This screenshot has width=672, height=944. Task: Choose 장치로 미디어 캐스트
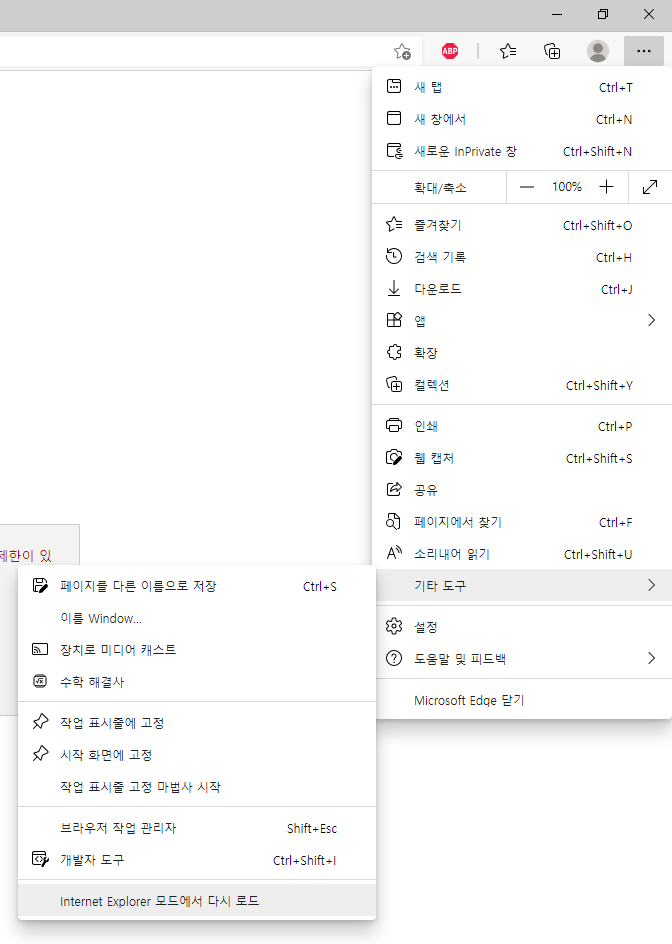pos(197,650)
